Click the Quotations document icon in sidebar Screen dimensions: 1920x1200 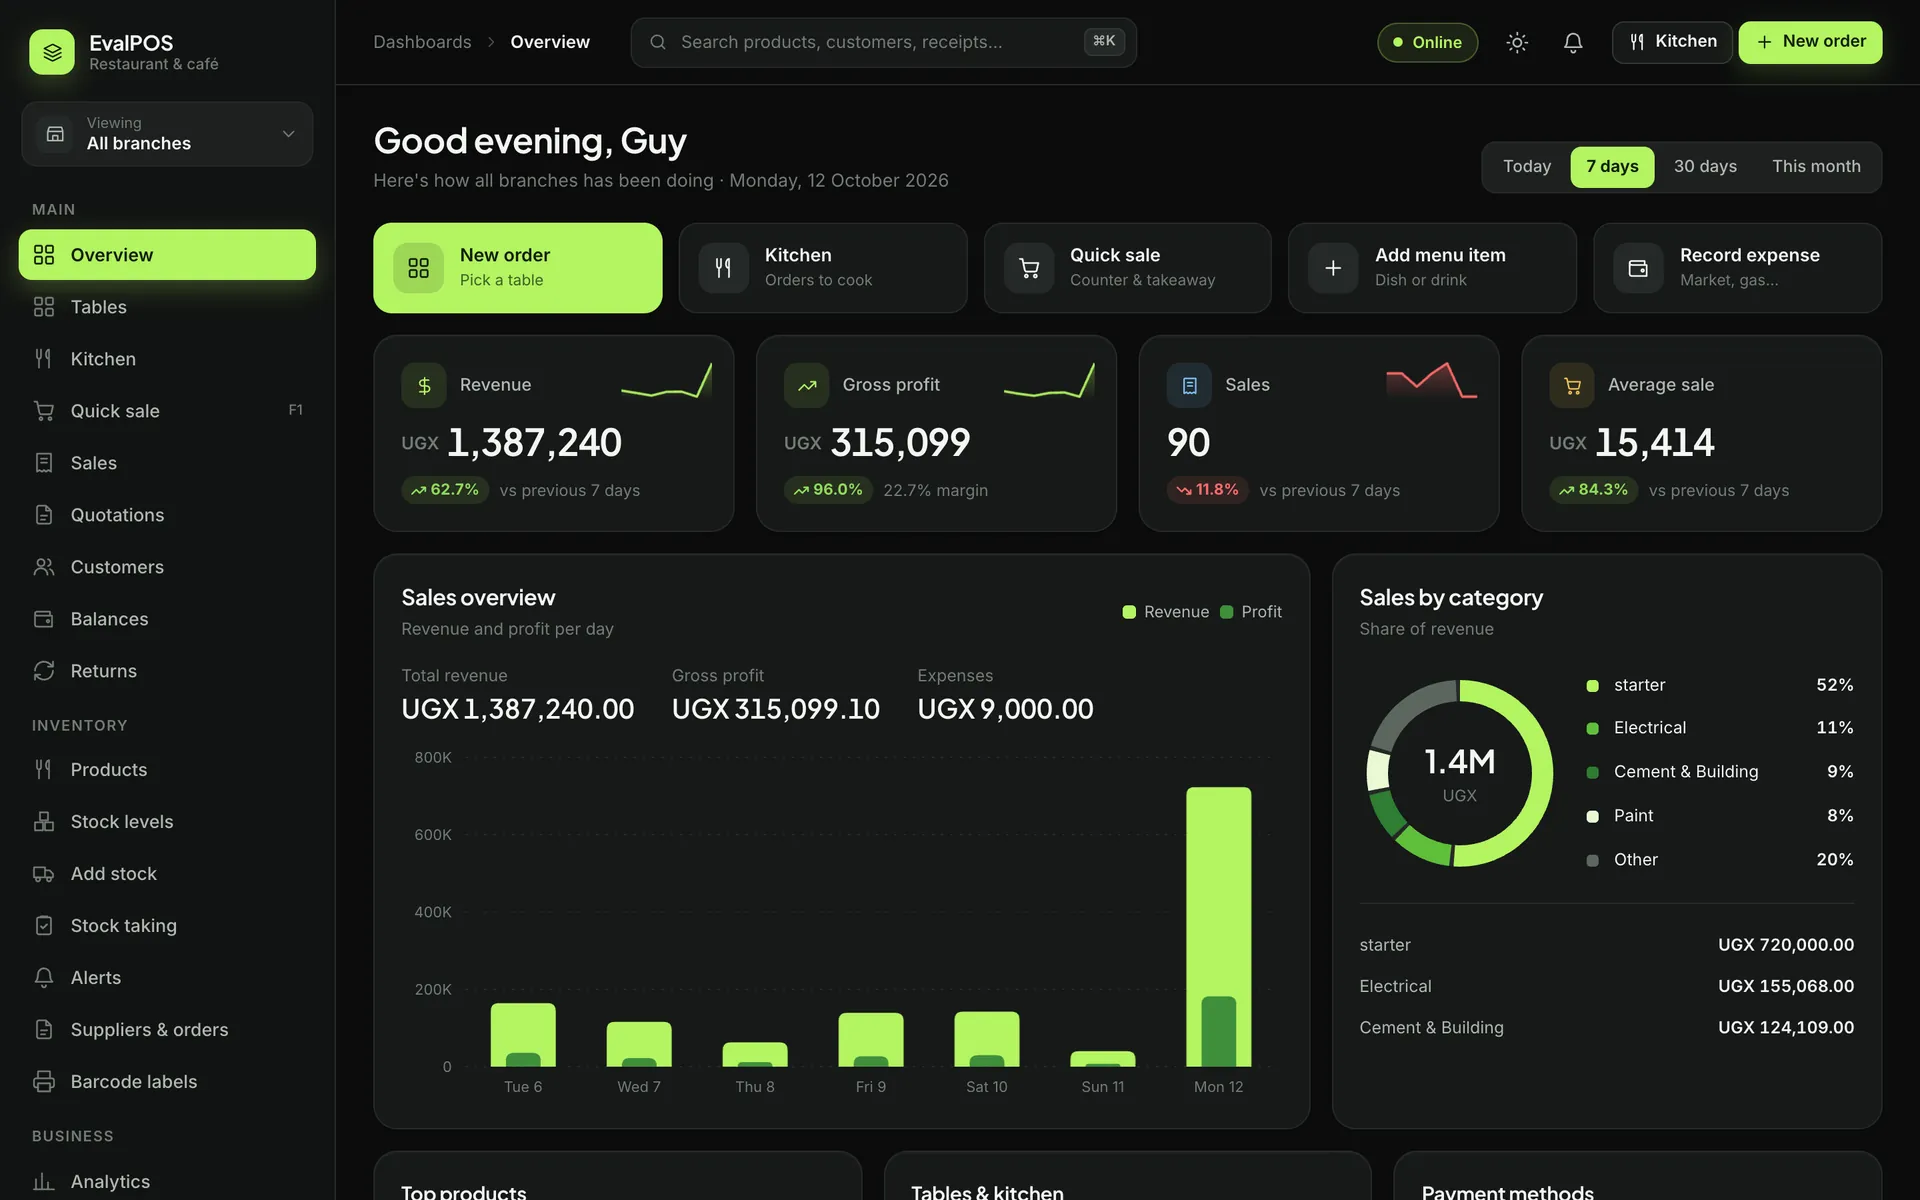(44, 515)
